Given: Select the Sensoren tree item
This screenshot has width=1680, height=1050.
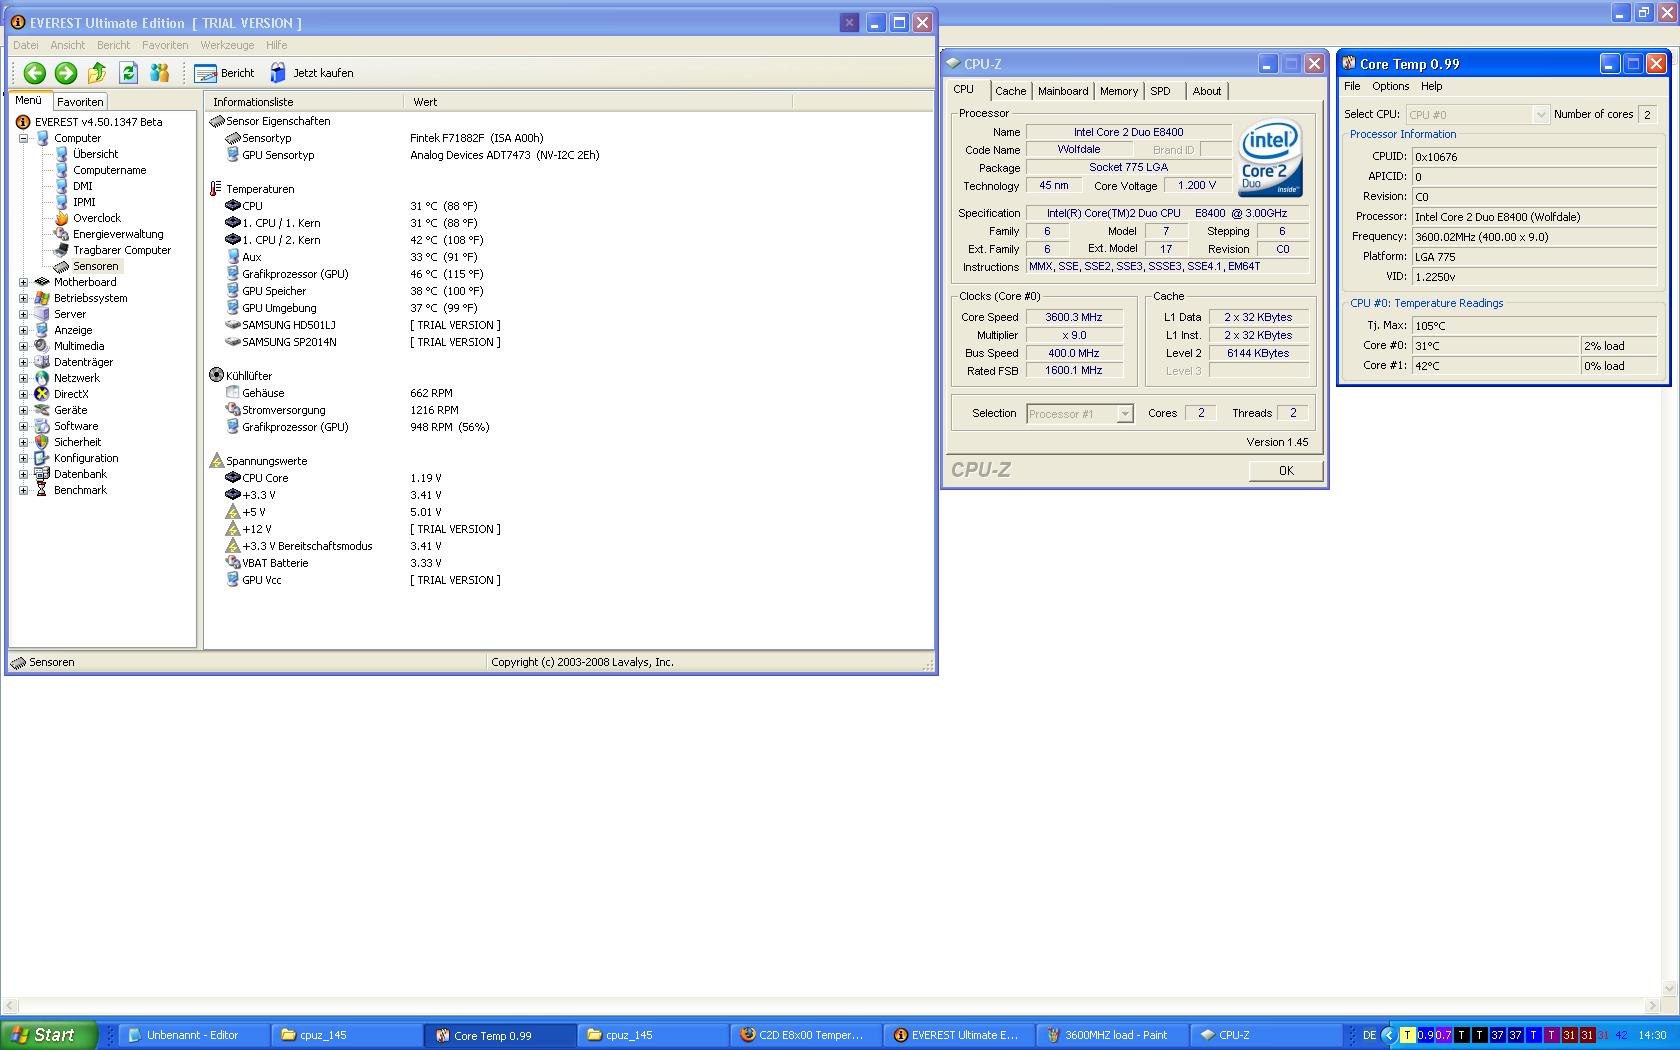Looking at the screenshot, I should tap(96, 266).
